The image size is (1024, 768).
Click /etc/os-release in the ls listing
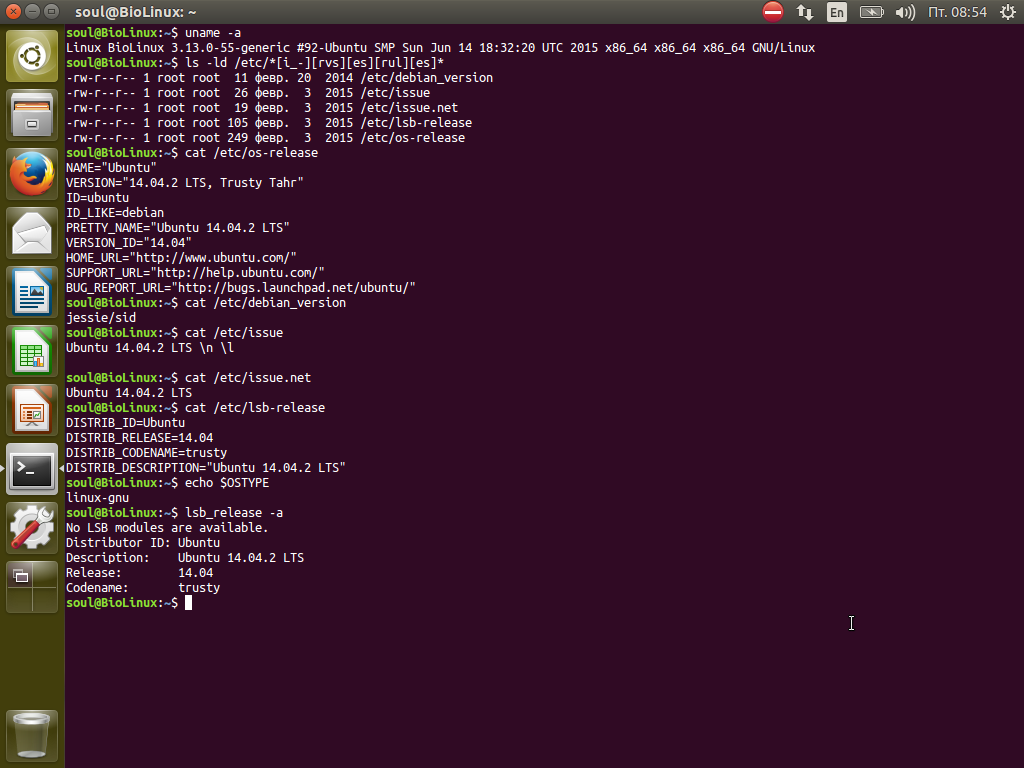(413, 138)
